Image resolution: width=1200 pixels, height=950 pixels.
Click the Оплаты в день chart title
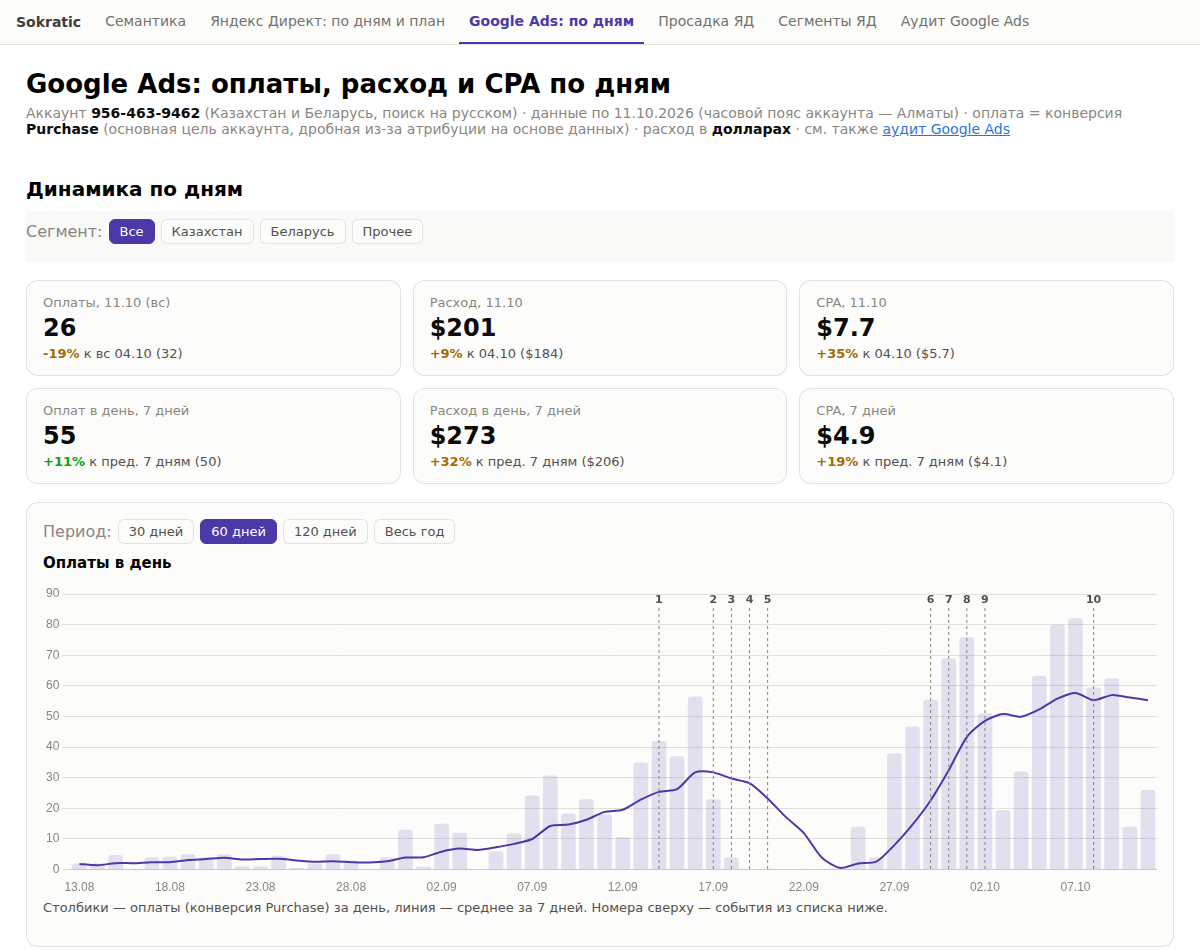tap(107, 563)
